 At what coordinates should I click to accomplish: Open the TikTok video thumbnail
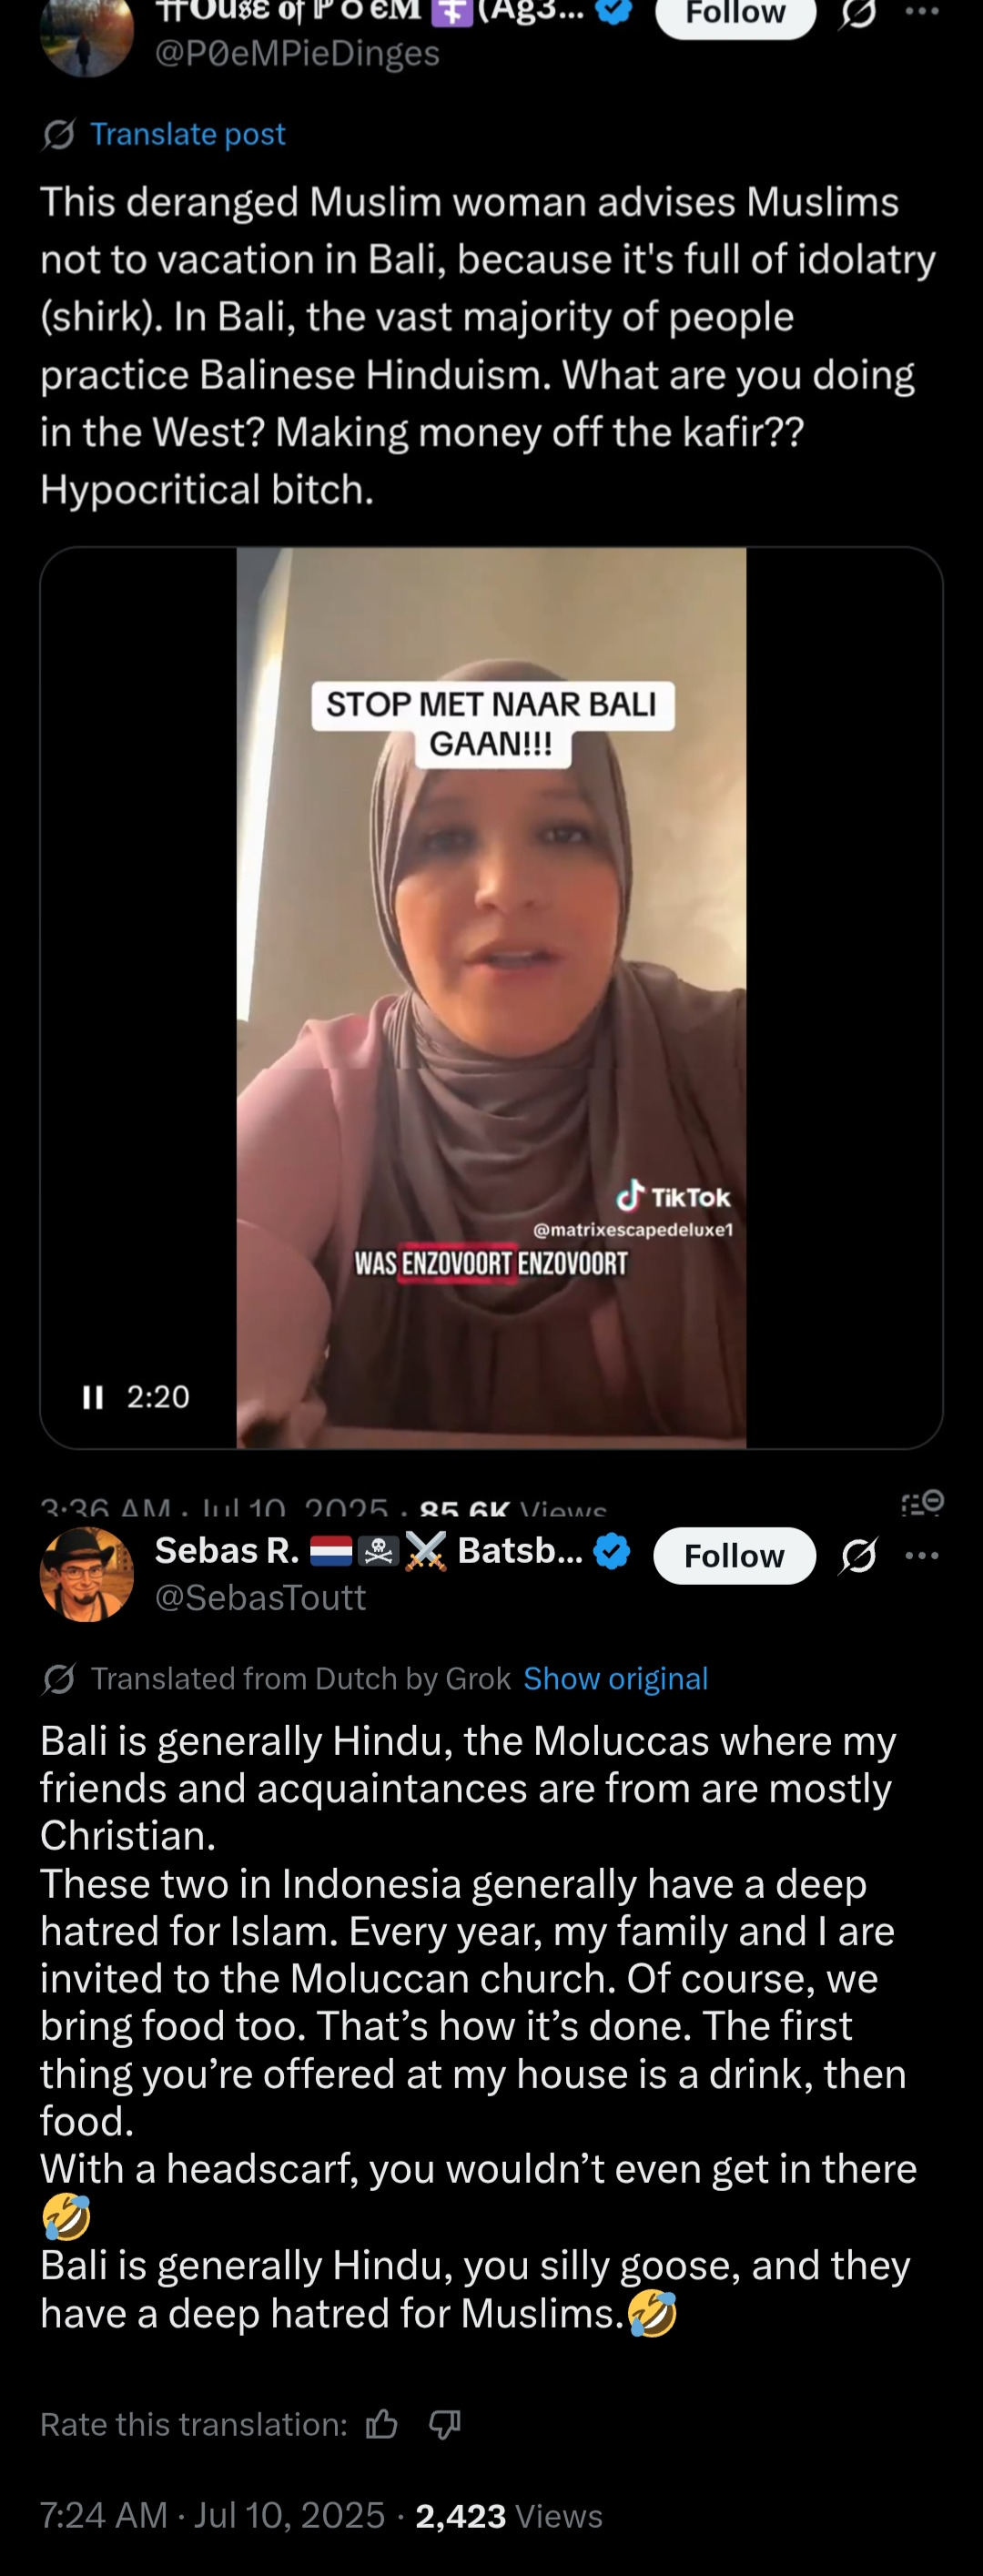(491, 997)
